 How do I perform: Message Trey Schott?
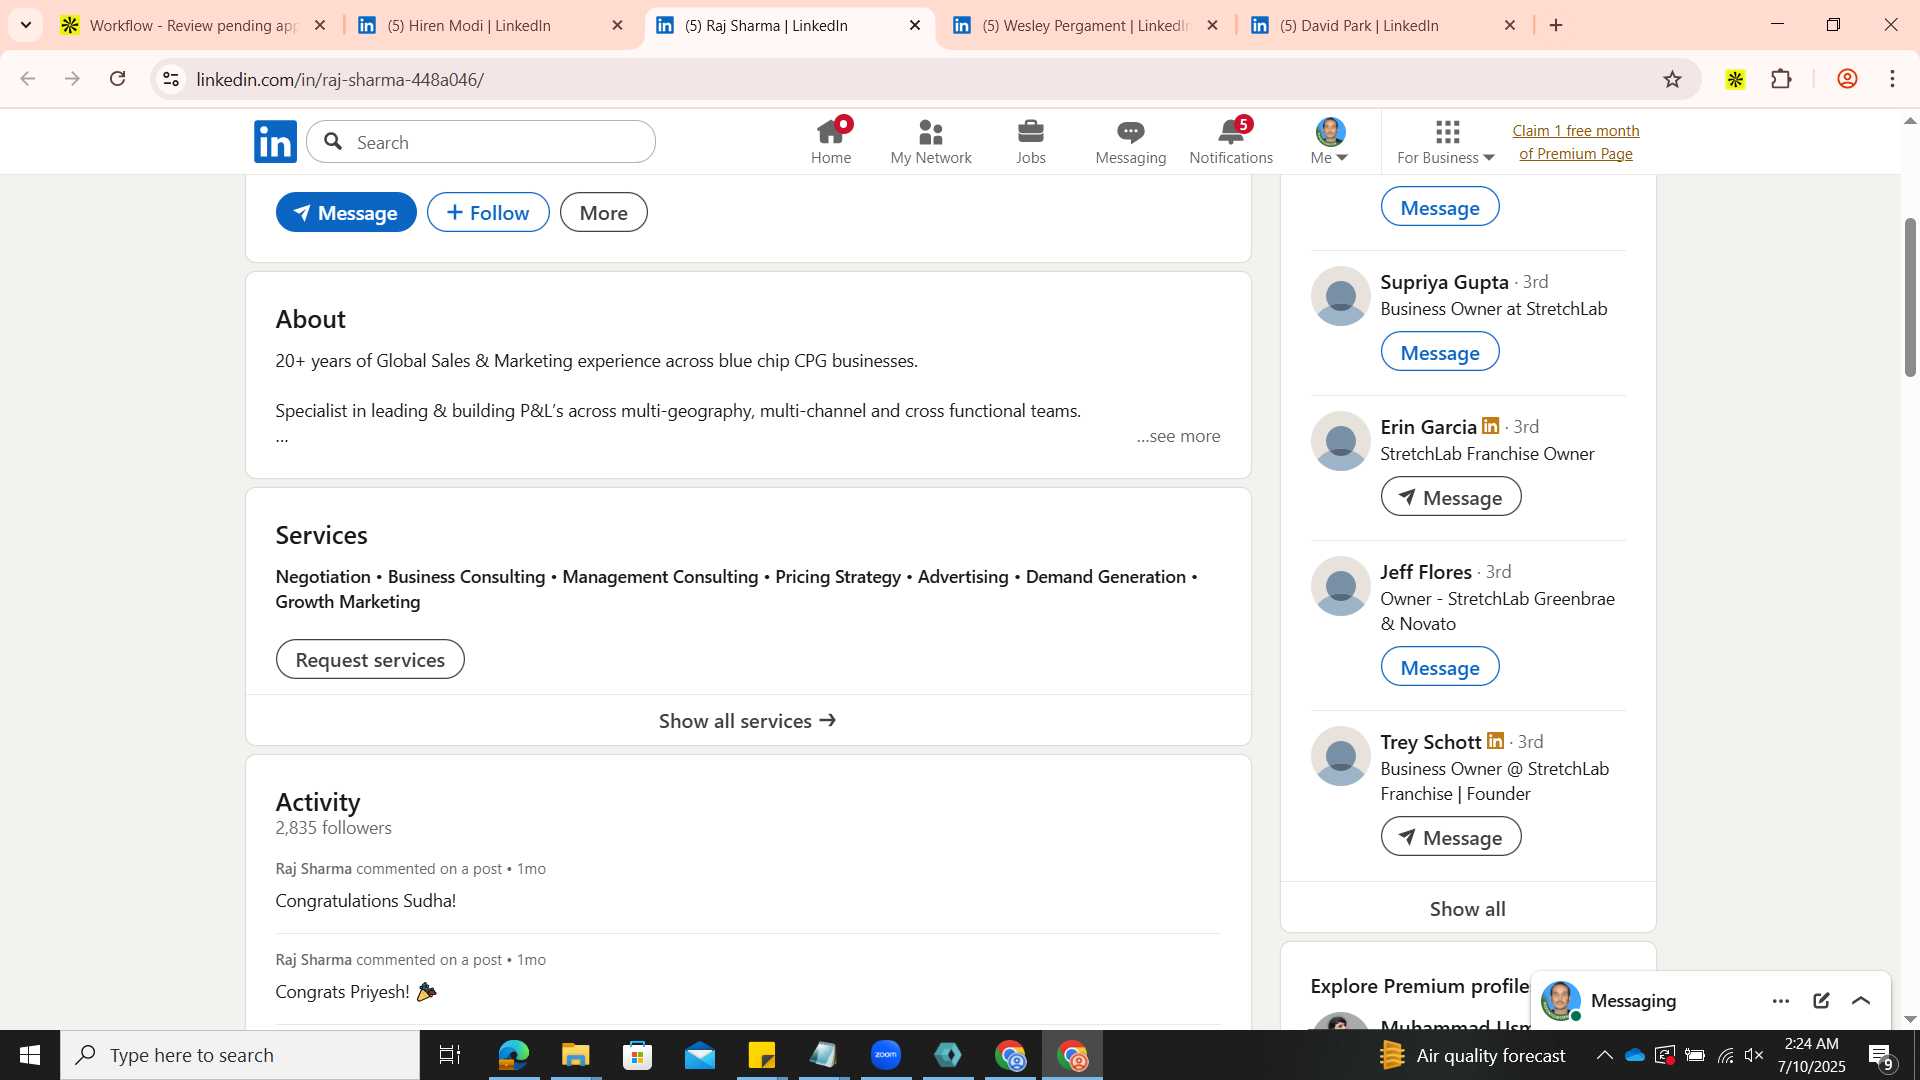coord(1451,837)
